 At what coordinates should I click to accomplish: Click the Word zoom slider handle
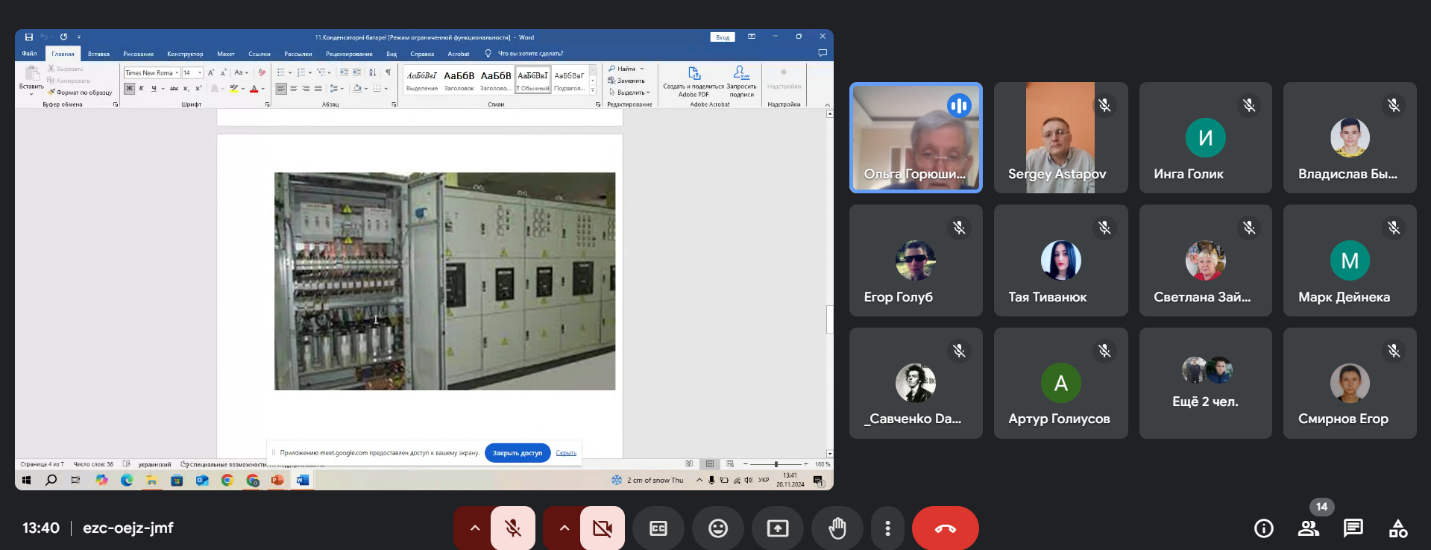(x=777, y=464)
